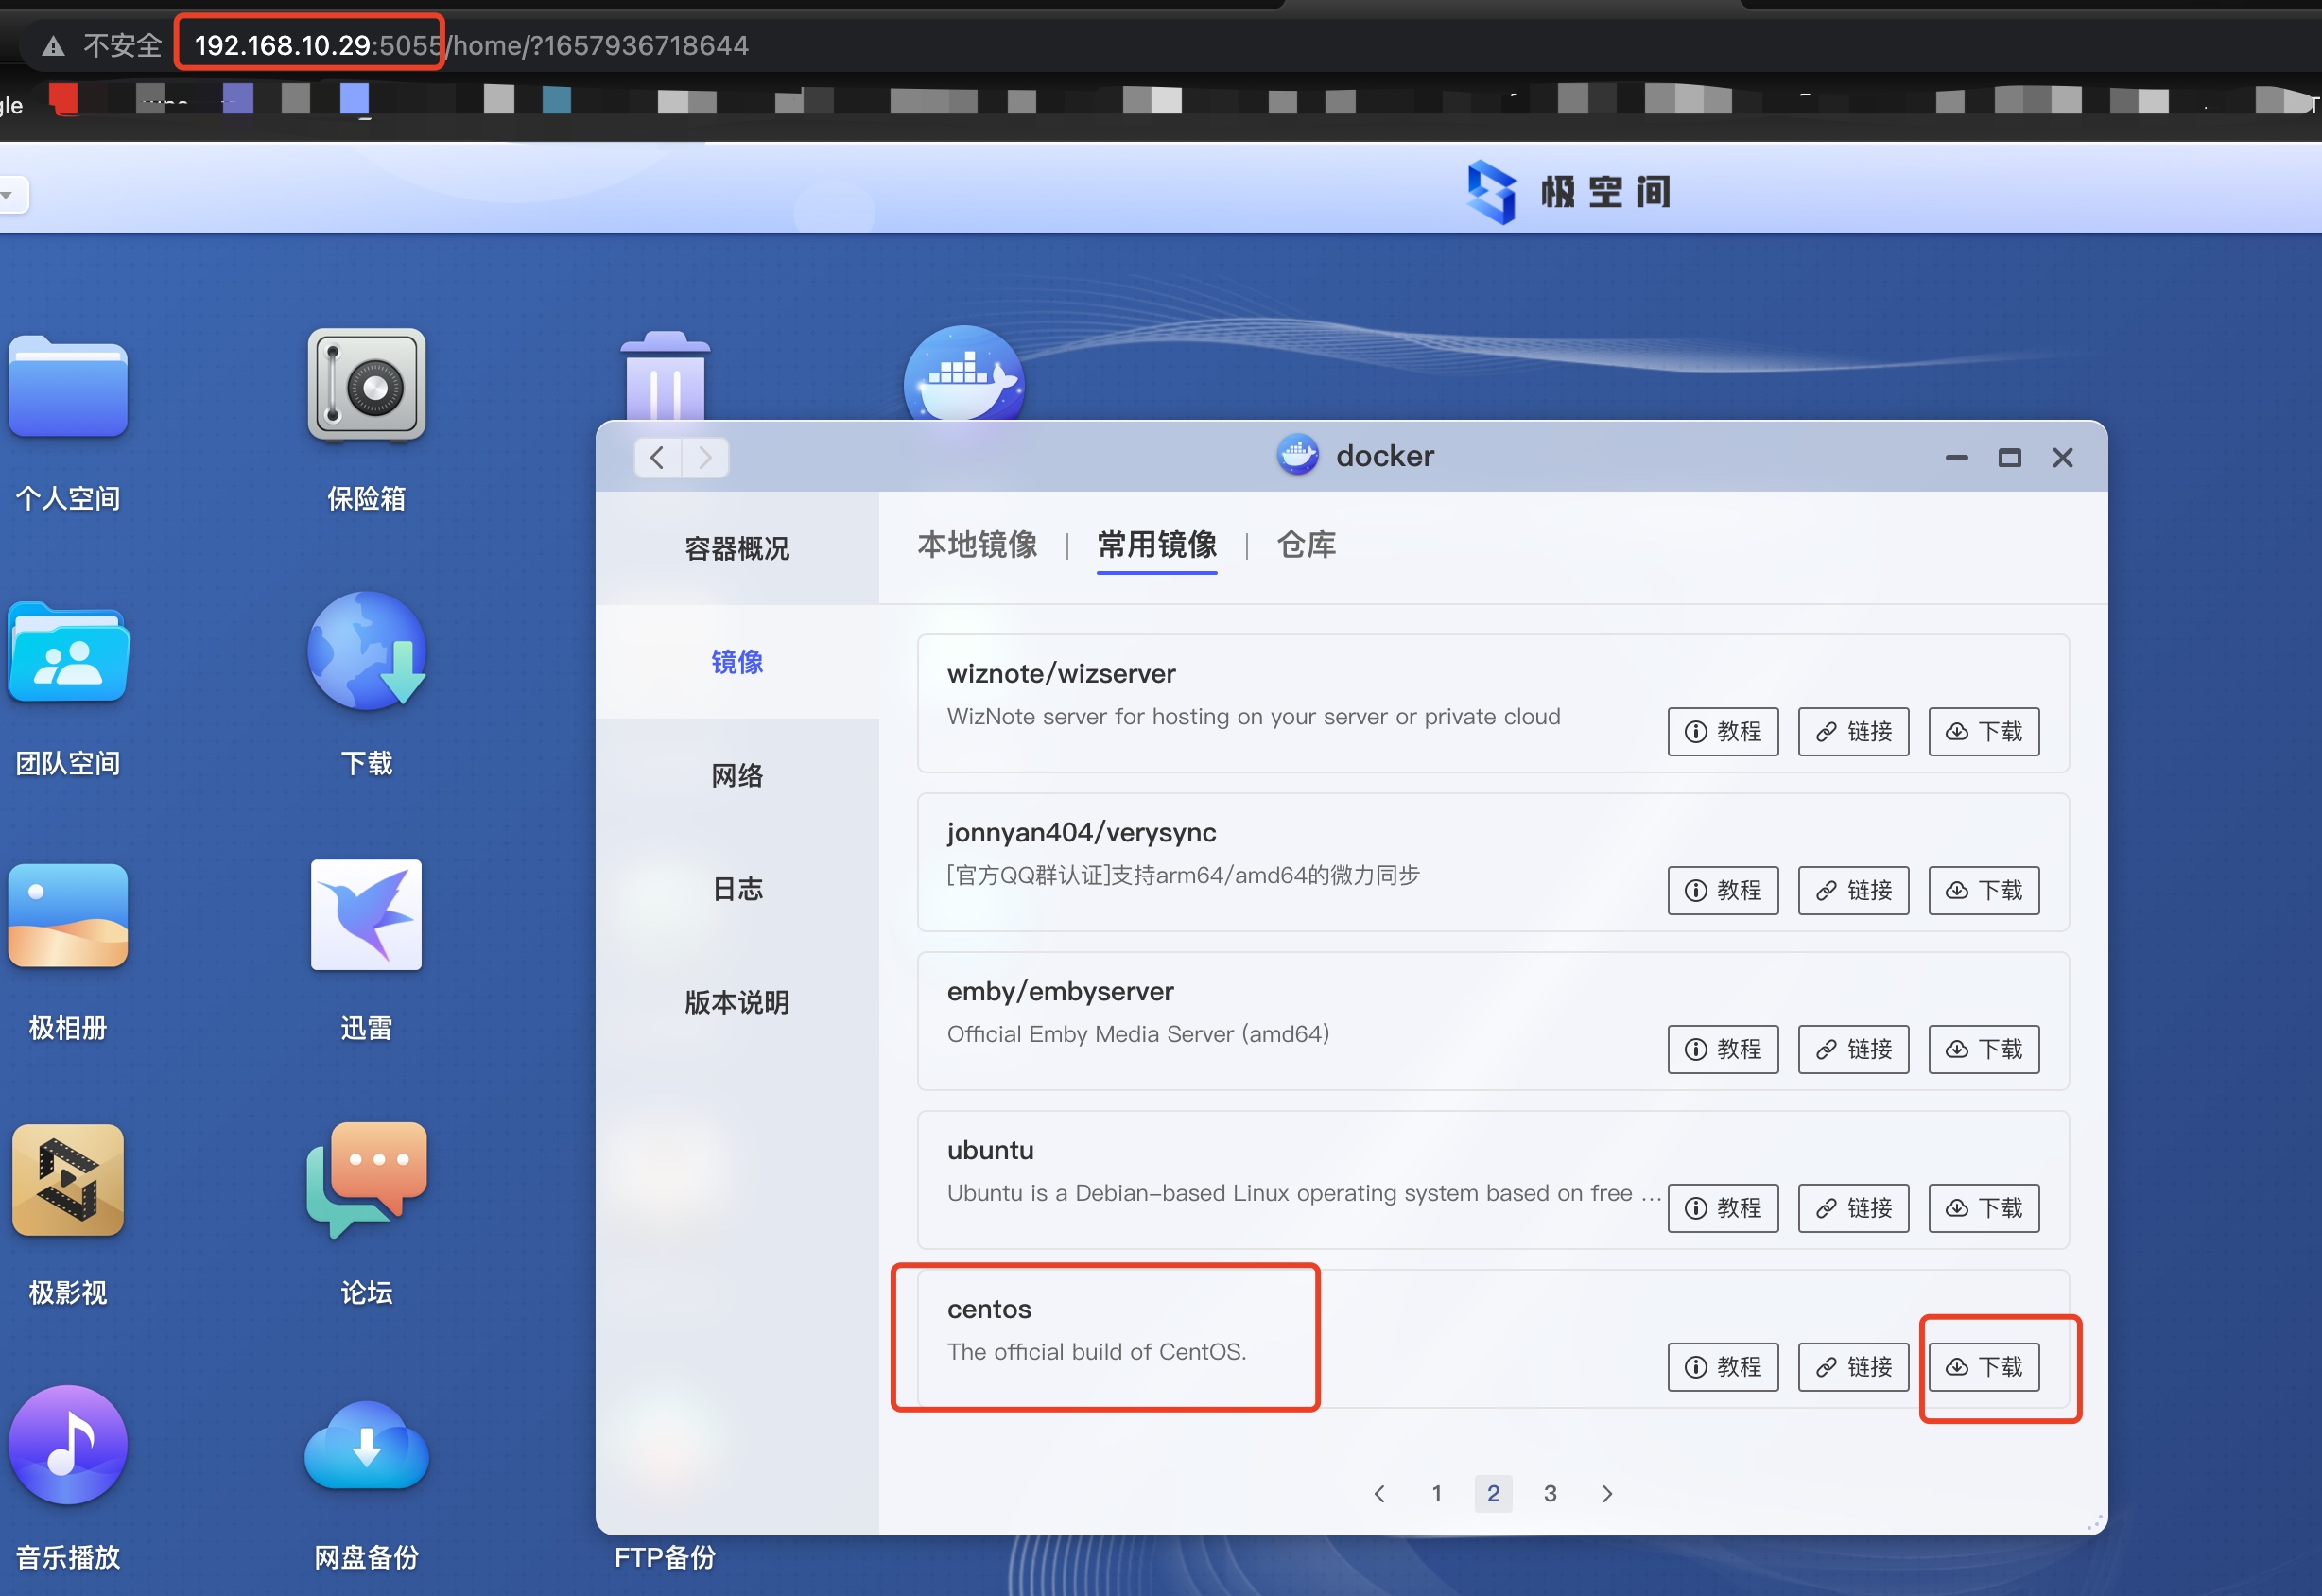Click the insecure site warning icon
This screenshot has height=1596, width=2322.
53,46
